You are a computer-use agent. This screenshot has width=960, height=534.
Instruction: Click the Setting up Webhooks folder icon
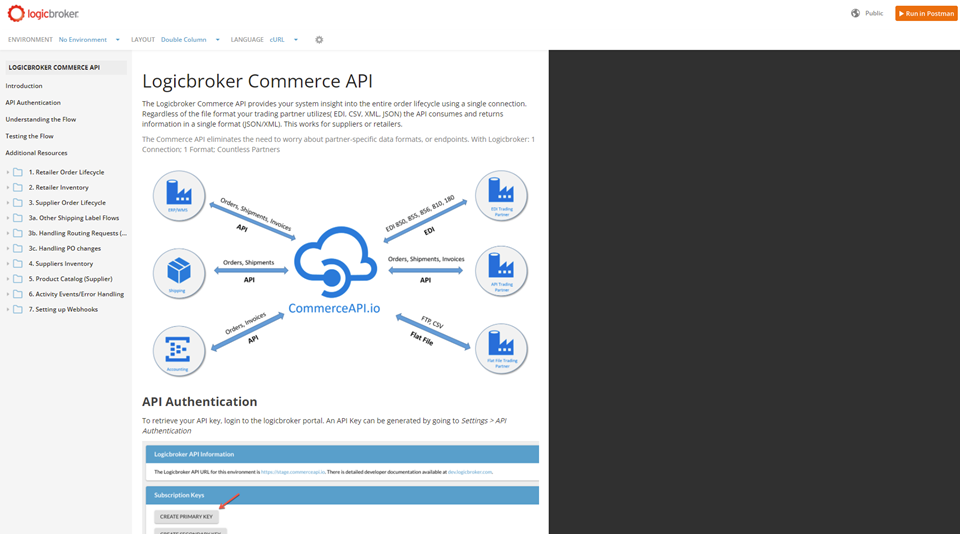[x=18, y=310]
